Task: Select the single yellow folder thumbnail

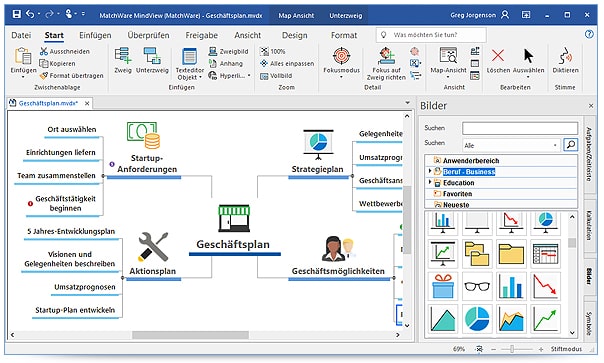Action: [x=511, y=254]
